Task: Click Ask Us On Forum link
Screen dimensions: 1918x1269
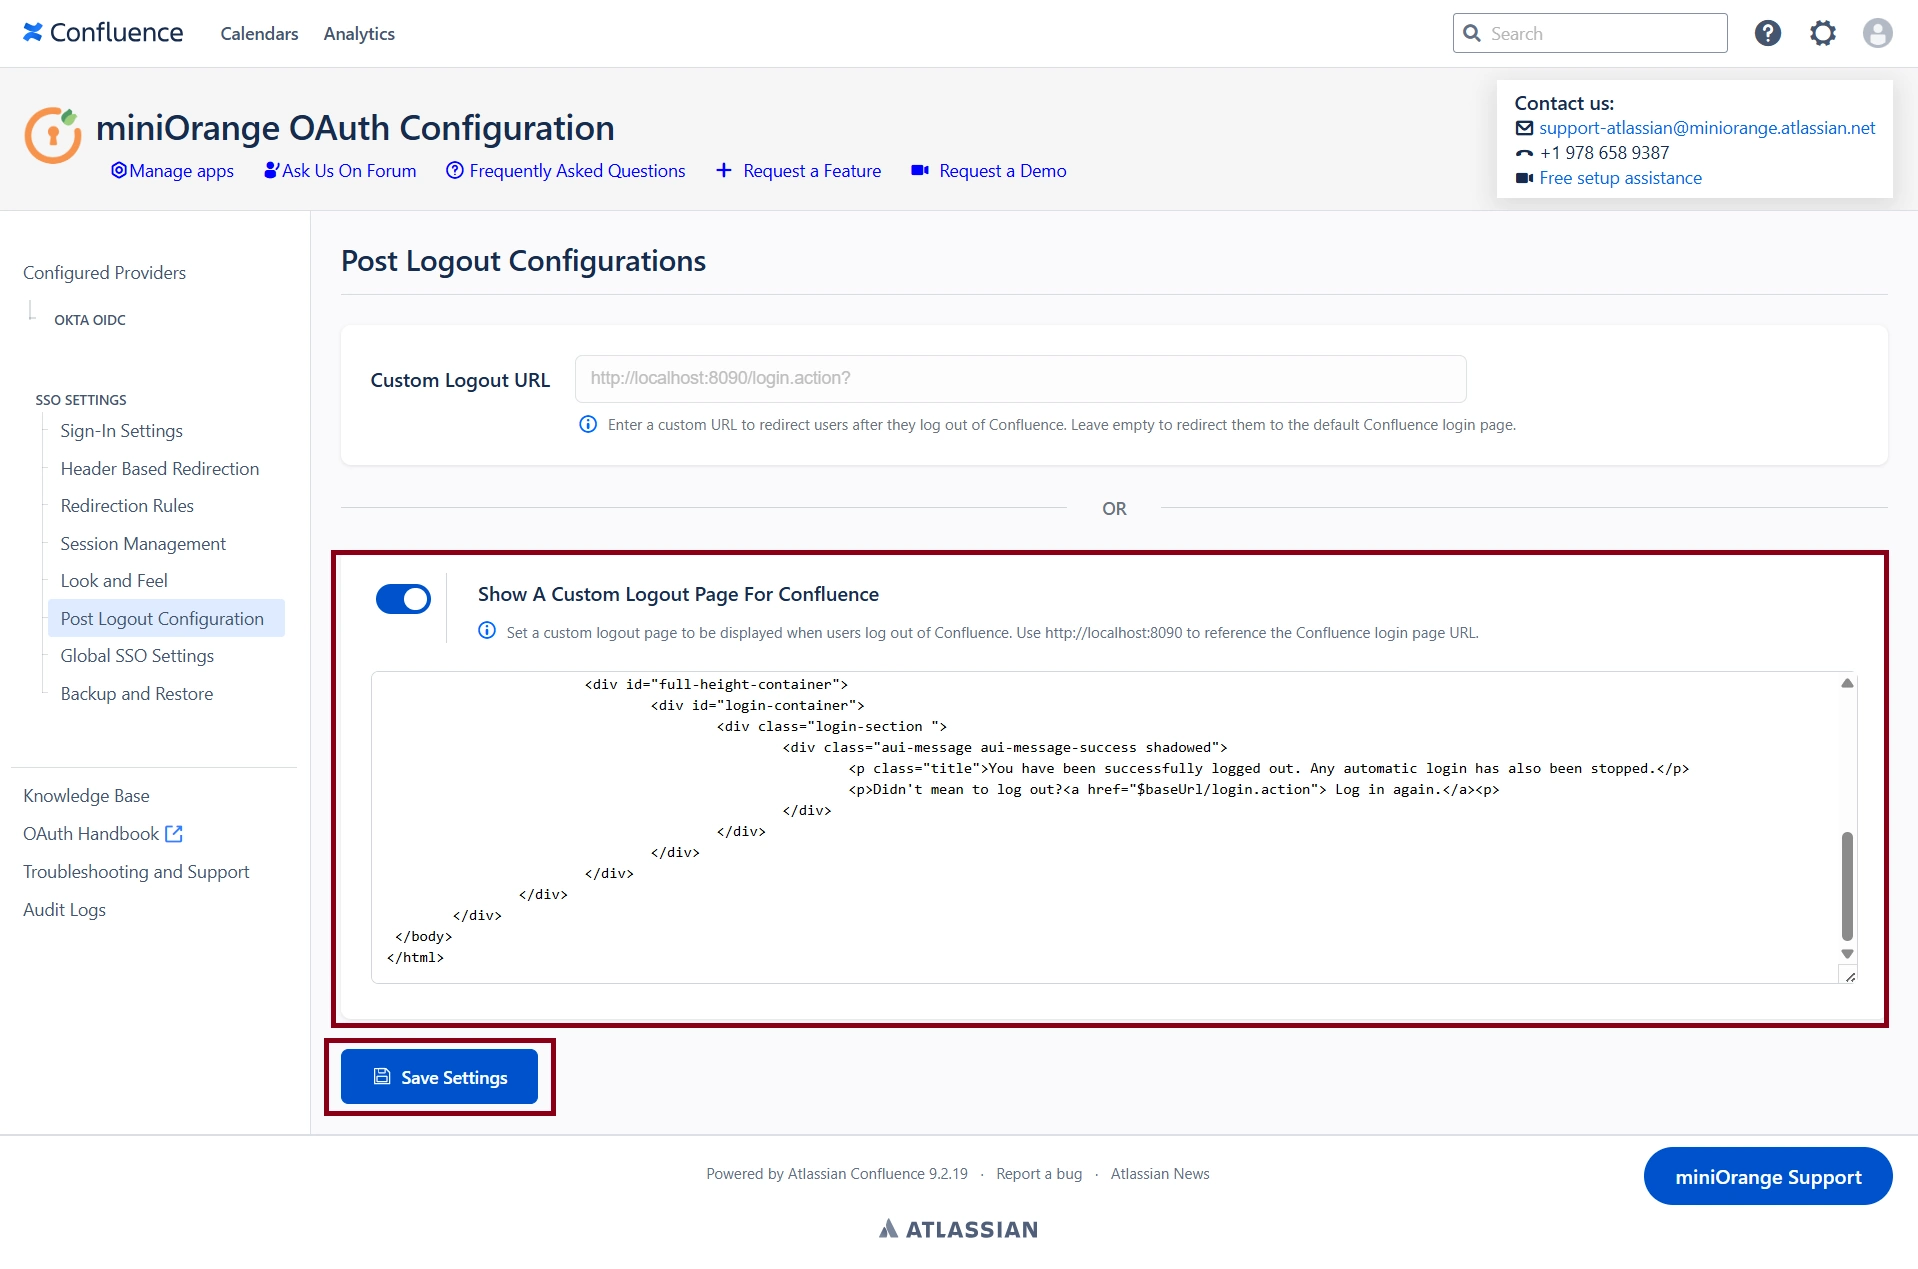Action: pyautogui.click(x=340, y=171)
